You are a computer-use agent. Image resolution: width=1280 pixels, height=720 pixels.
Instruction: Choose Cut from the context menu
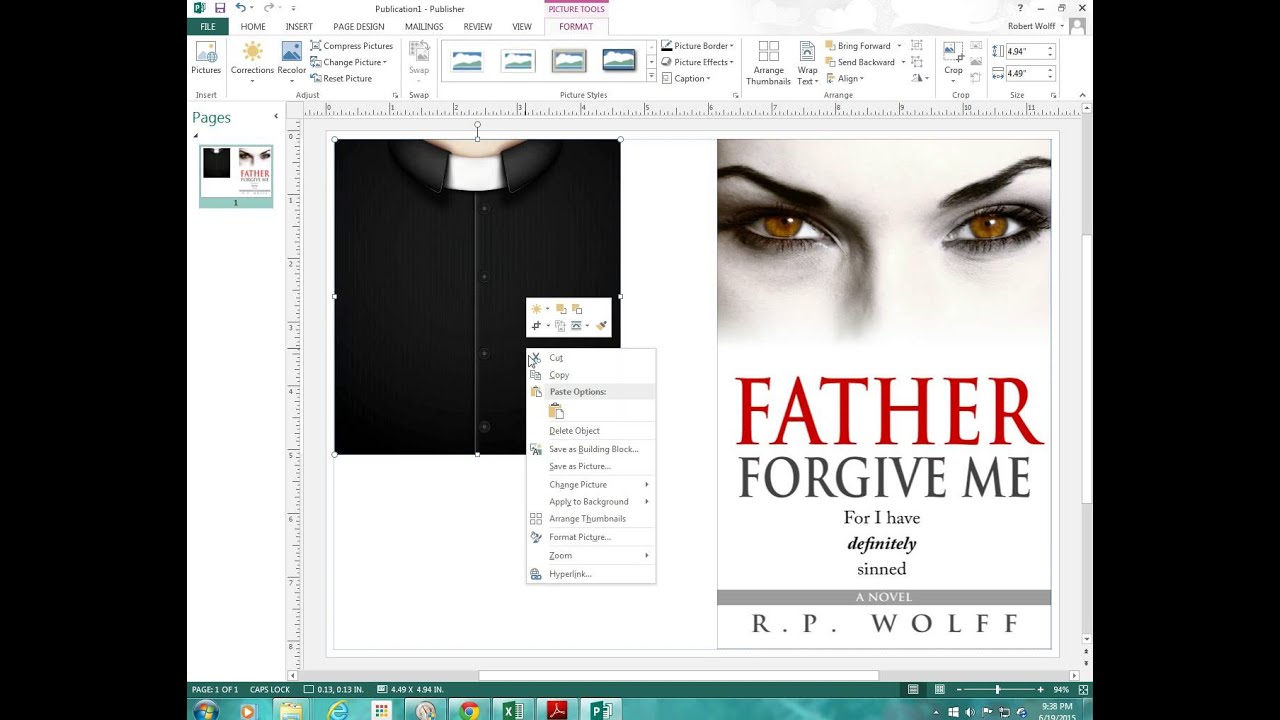[591, 357]
